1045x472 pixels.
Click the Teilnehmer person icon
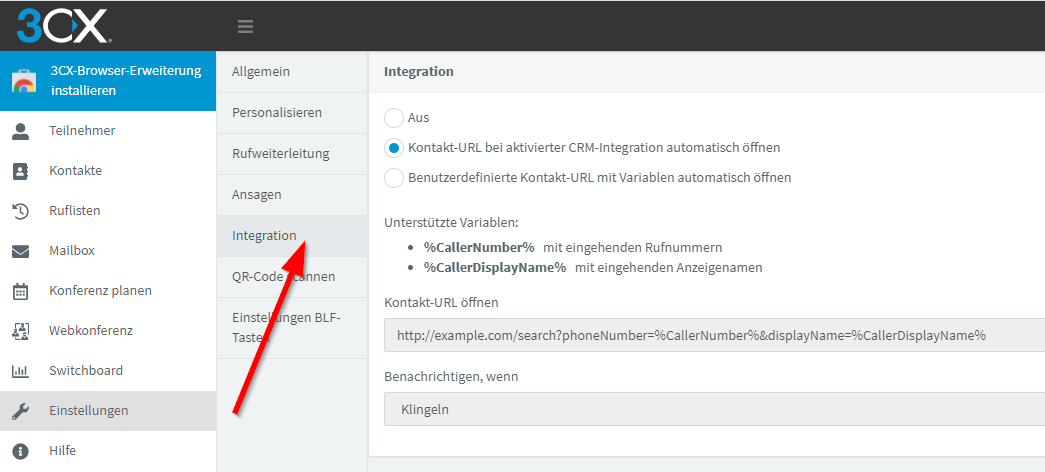click(21, 131)
